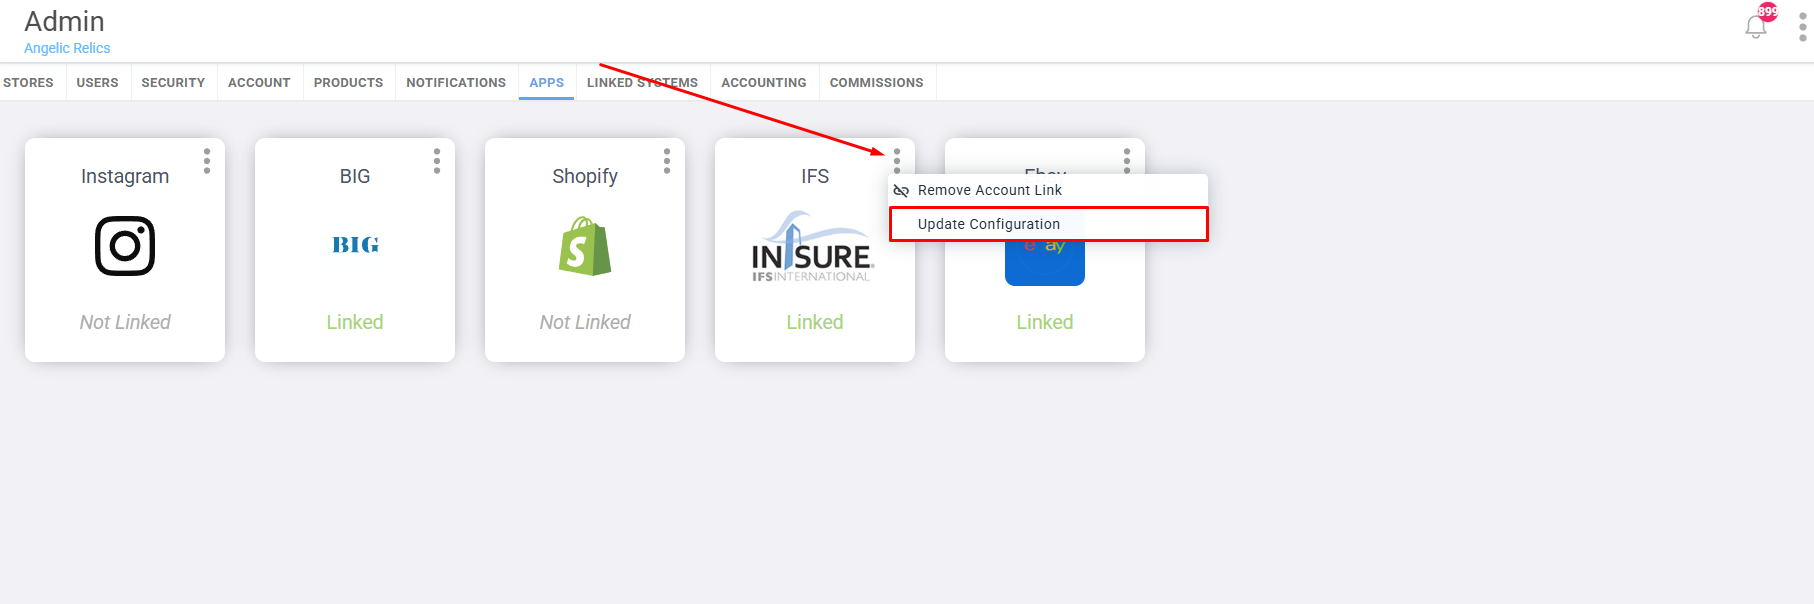Open the BIG card three-dot menu
The height and width of the screenshot is (604, 1814).
point(437,161)
